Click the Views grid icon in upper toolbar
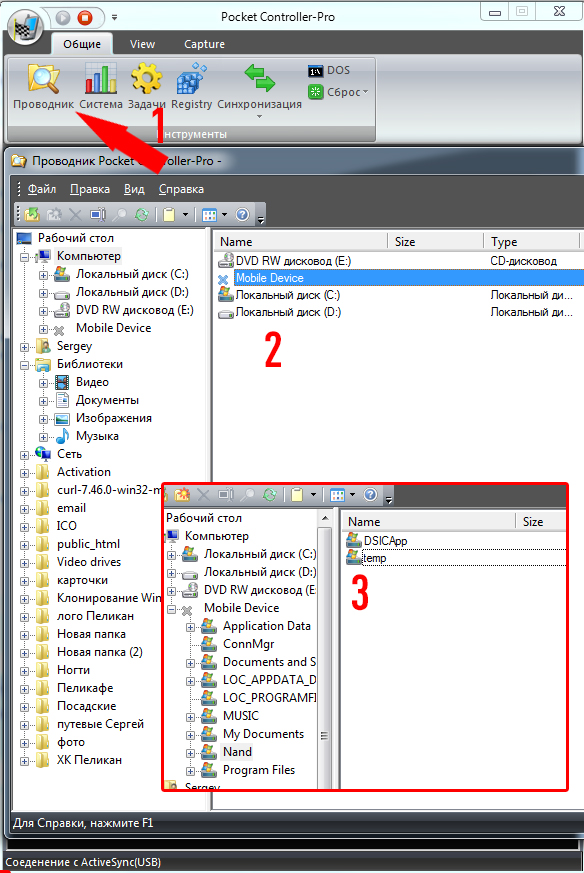Screen dimensions: 584x873 click(209, 214)
